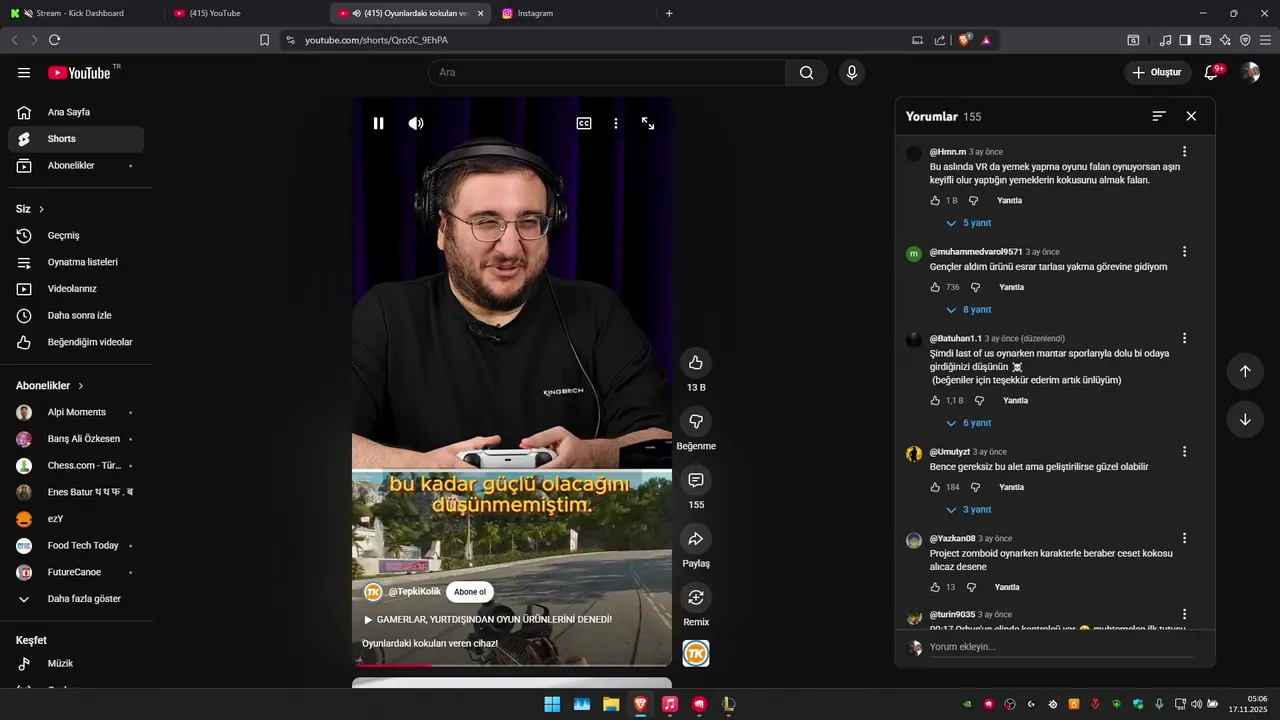
Task: Reply to @Hmn.m with Yanıtla
Action: click(x=1009, y=201)
